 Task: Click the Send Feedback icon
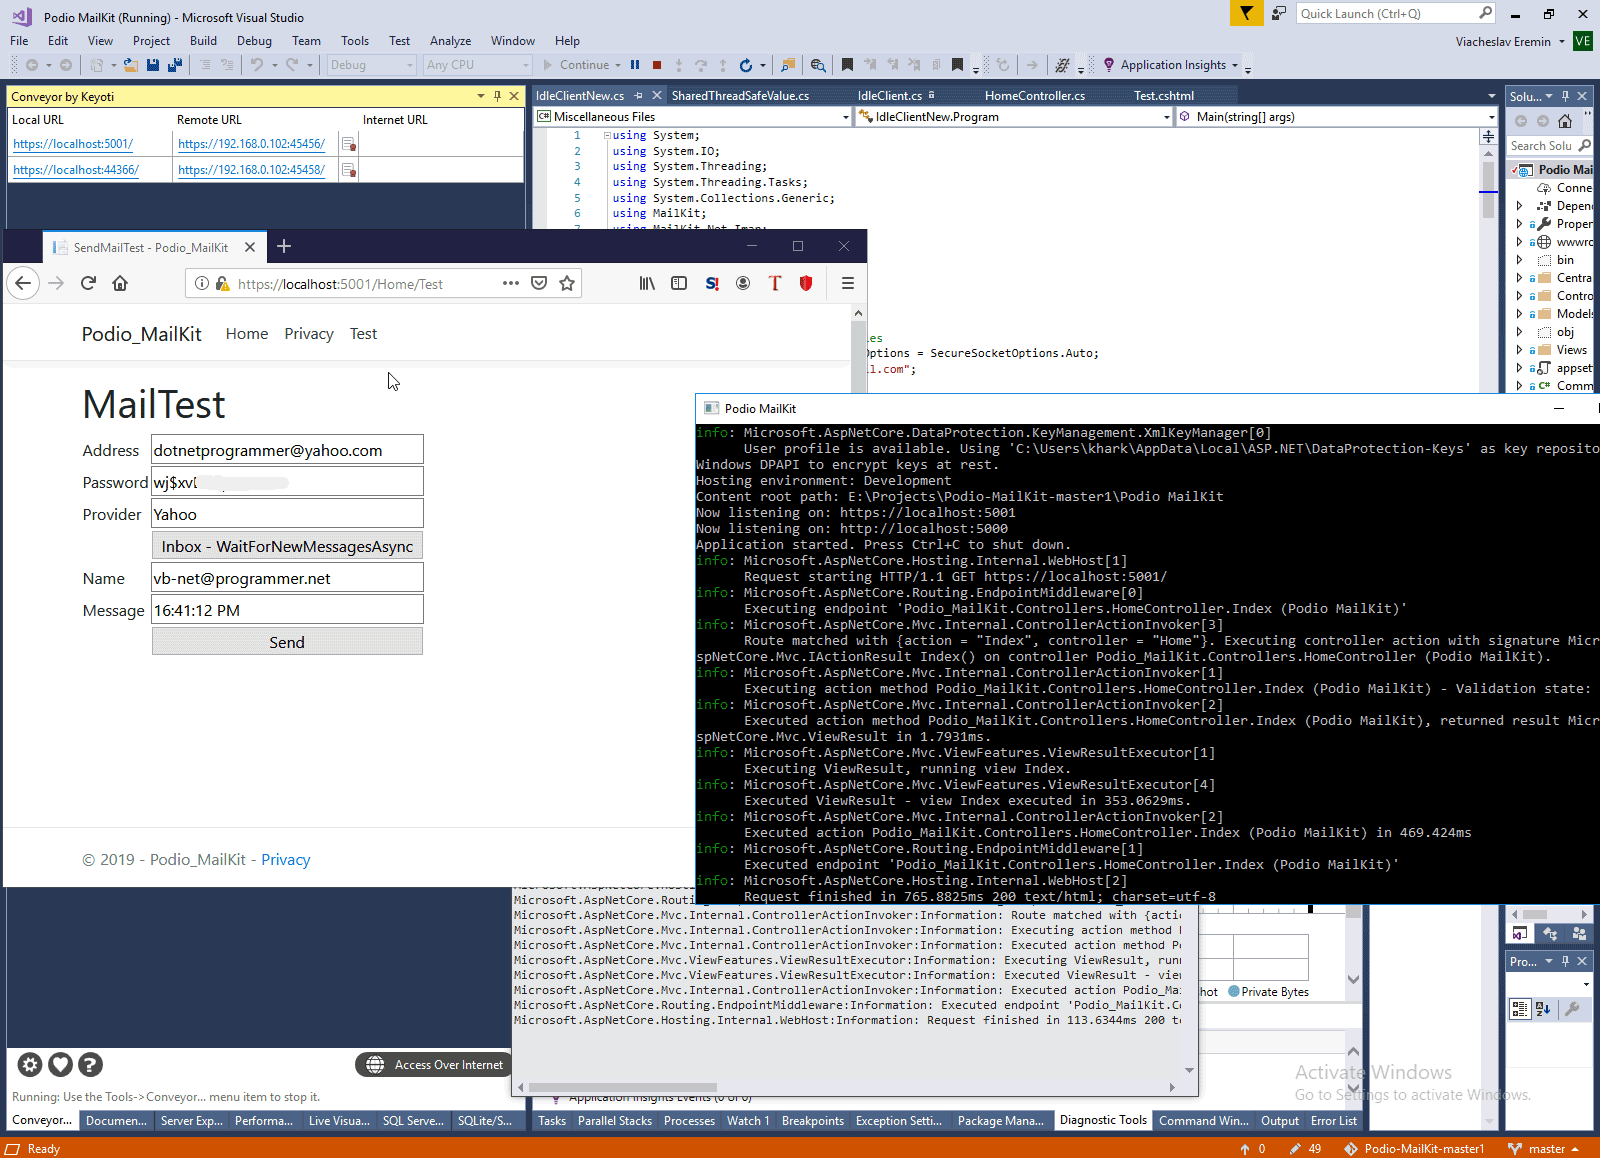(x=1279, y=13)
